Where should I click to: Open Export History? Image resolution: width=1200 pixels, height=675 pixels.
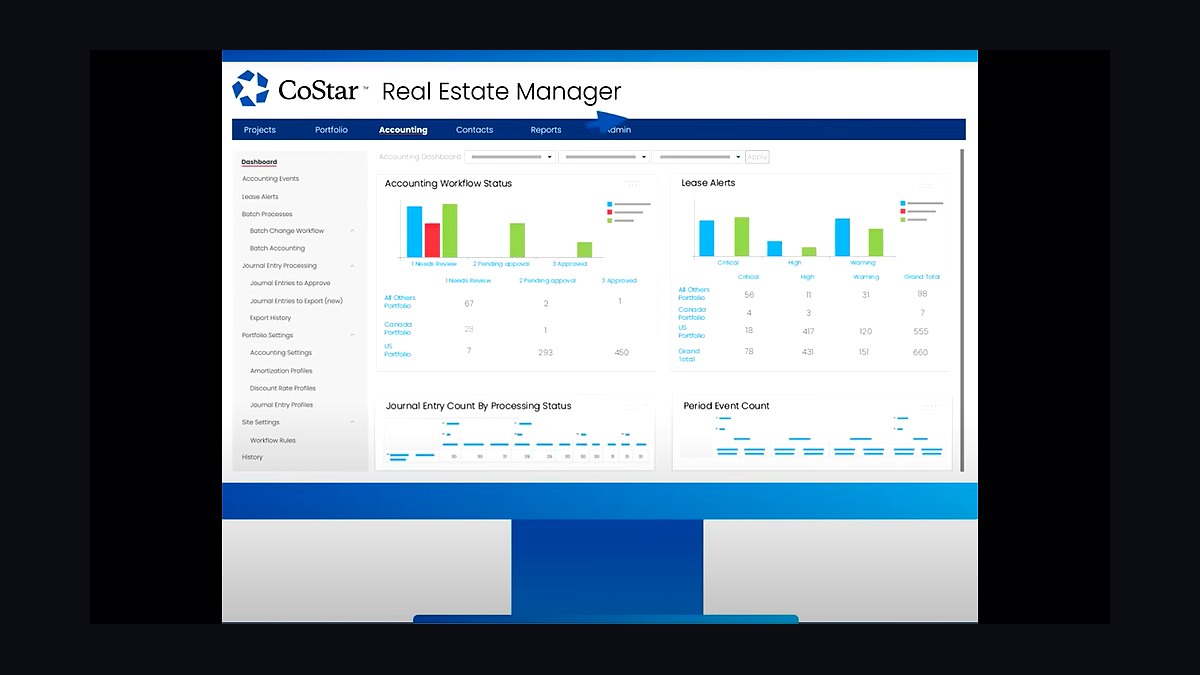271,318
